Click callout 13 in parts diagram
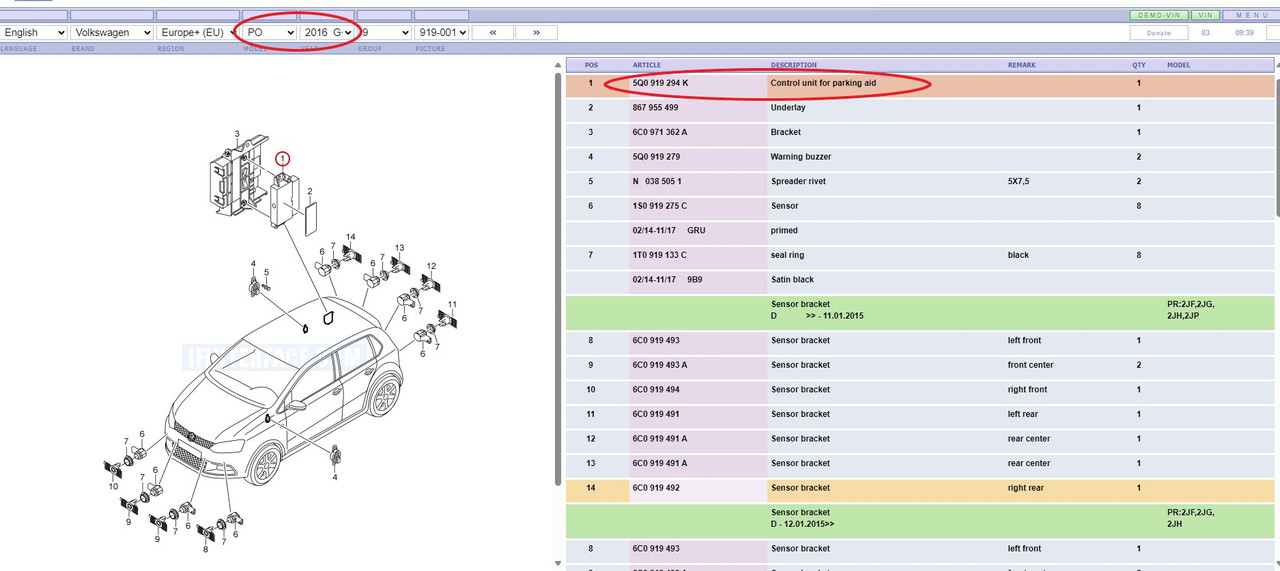The width and height of the screenshot is (1280, 571). (399, 247)
